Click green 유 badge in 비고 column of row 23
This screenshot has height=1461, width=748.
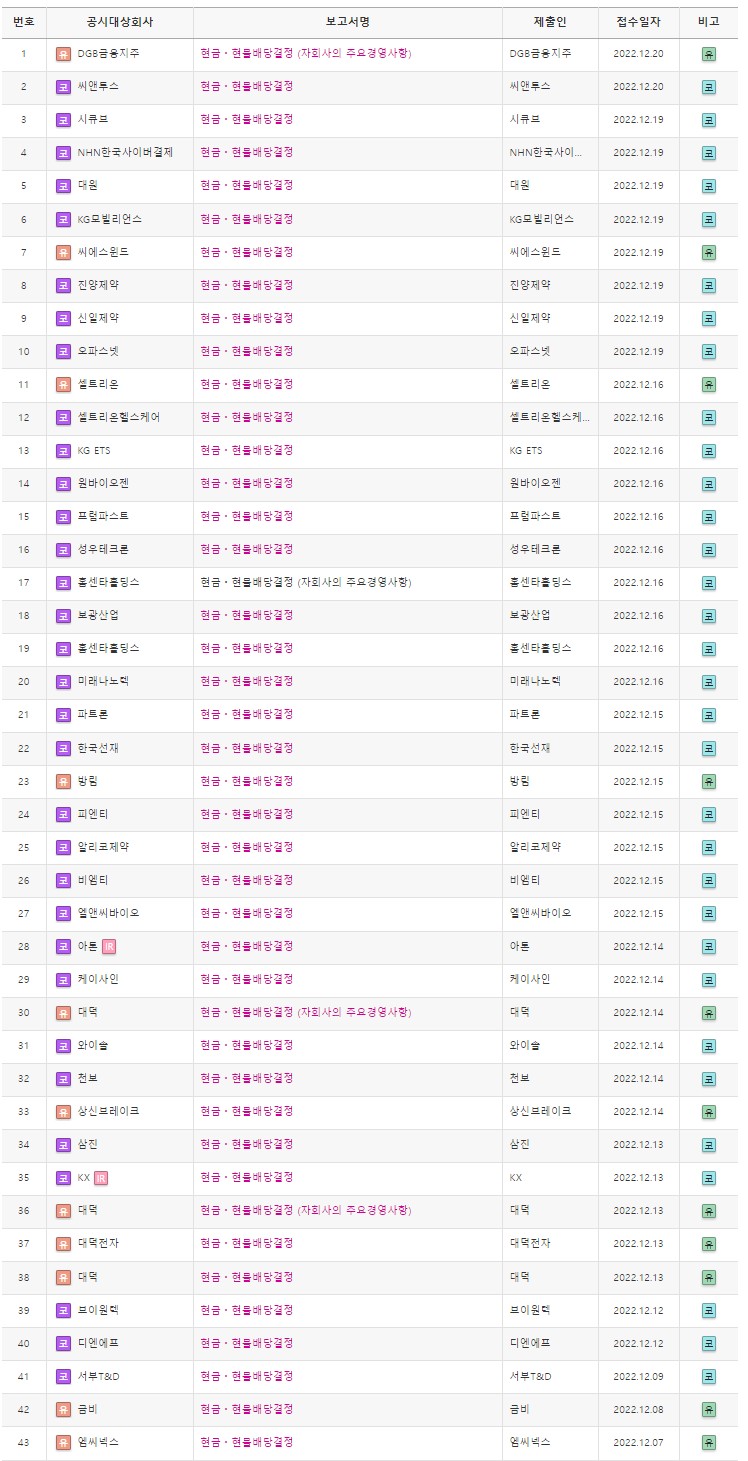coord(709,781)
